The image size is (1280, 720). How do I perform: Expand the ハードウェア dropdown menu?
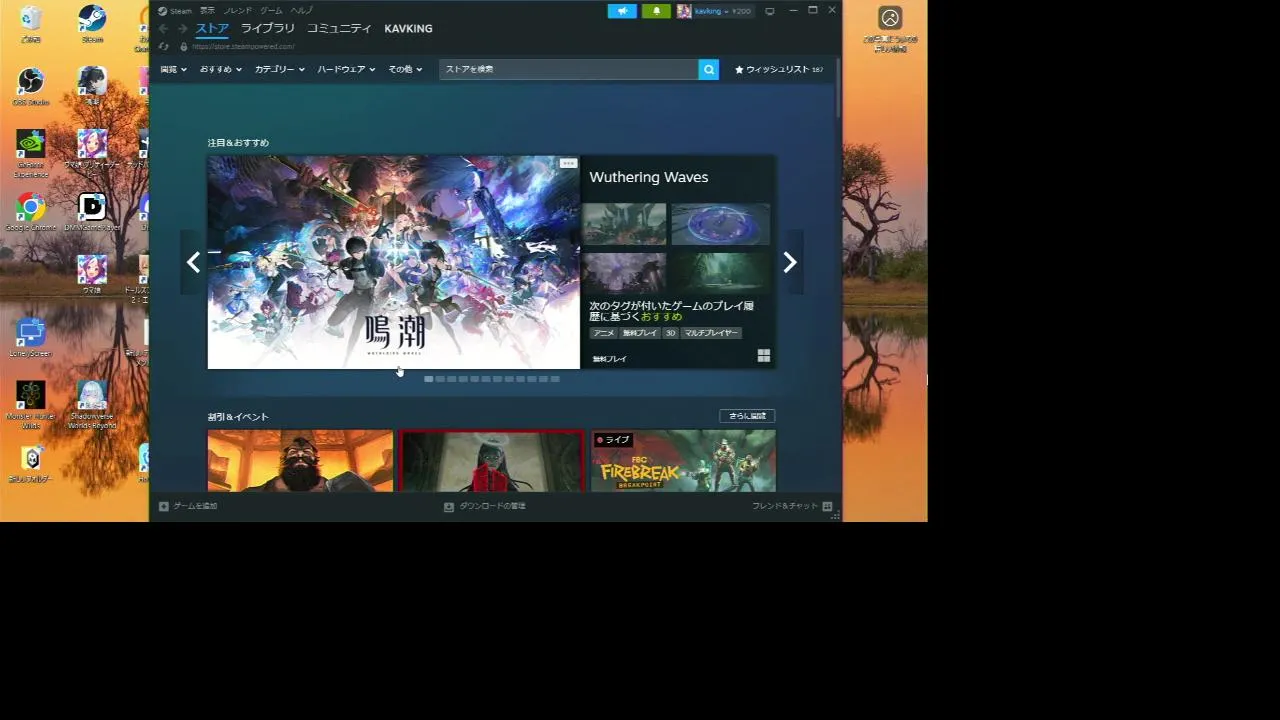(x=346, y=69)
